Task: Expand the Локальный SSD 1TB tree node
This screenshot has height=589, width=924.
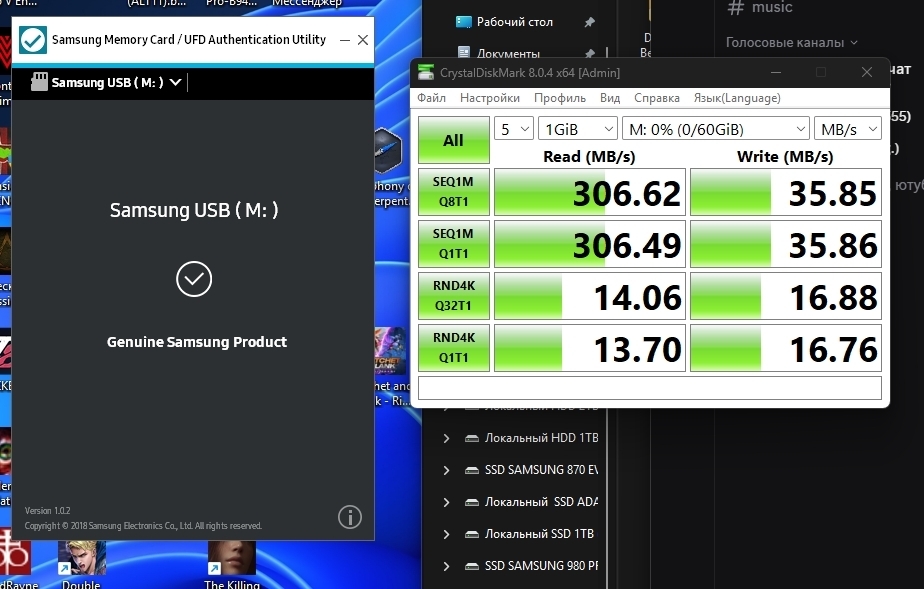Action: (x=446, y=534)
